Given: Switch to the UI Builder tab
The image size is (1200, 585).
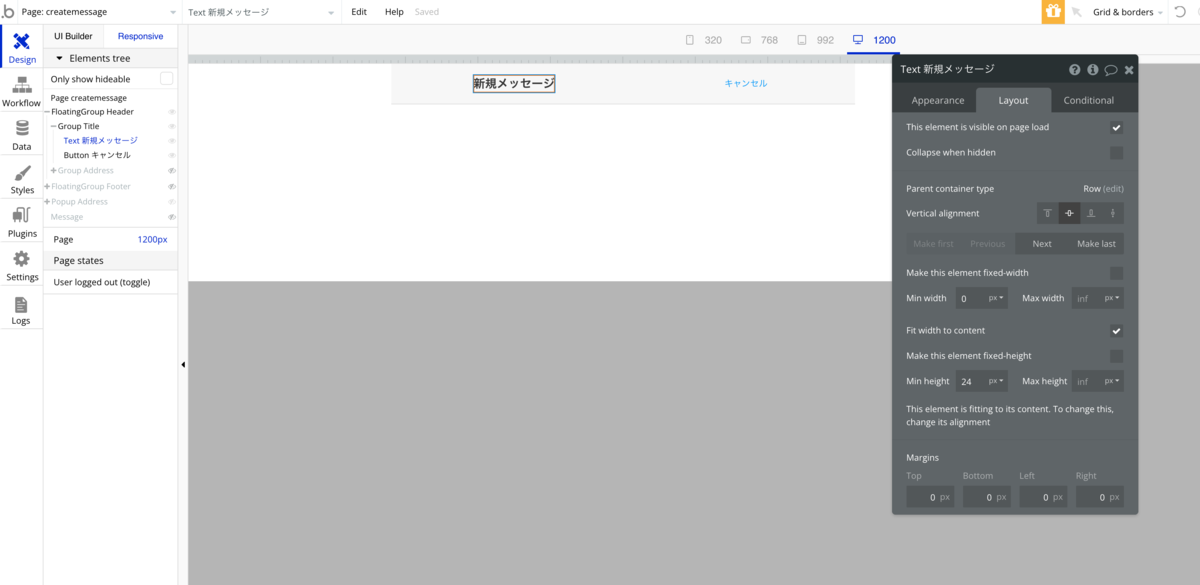Looking at the screenshot, I should point(73,36).
